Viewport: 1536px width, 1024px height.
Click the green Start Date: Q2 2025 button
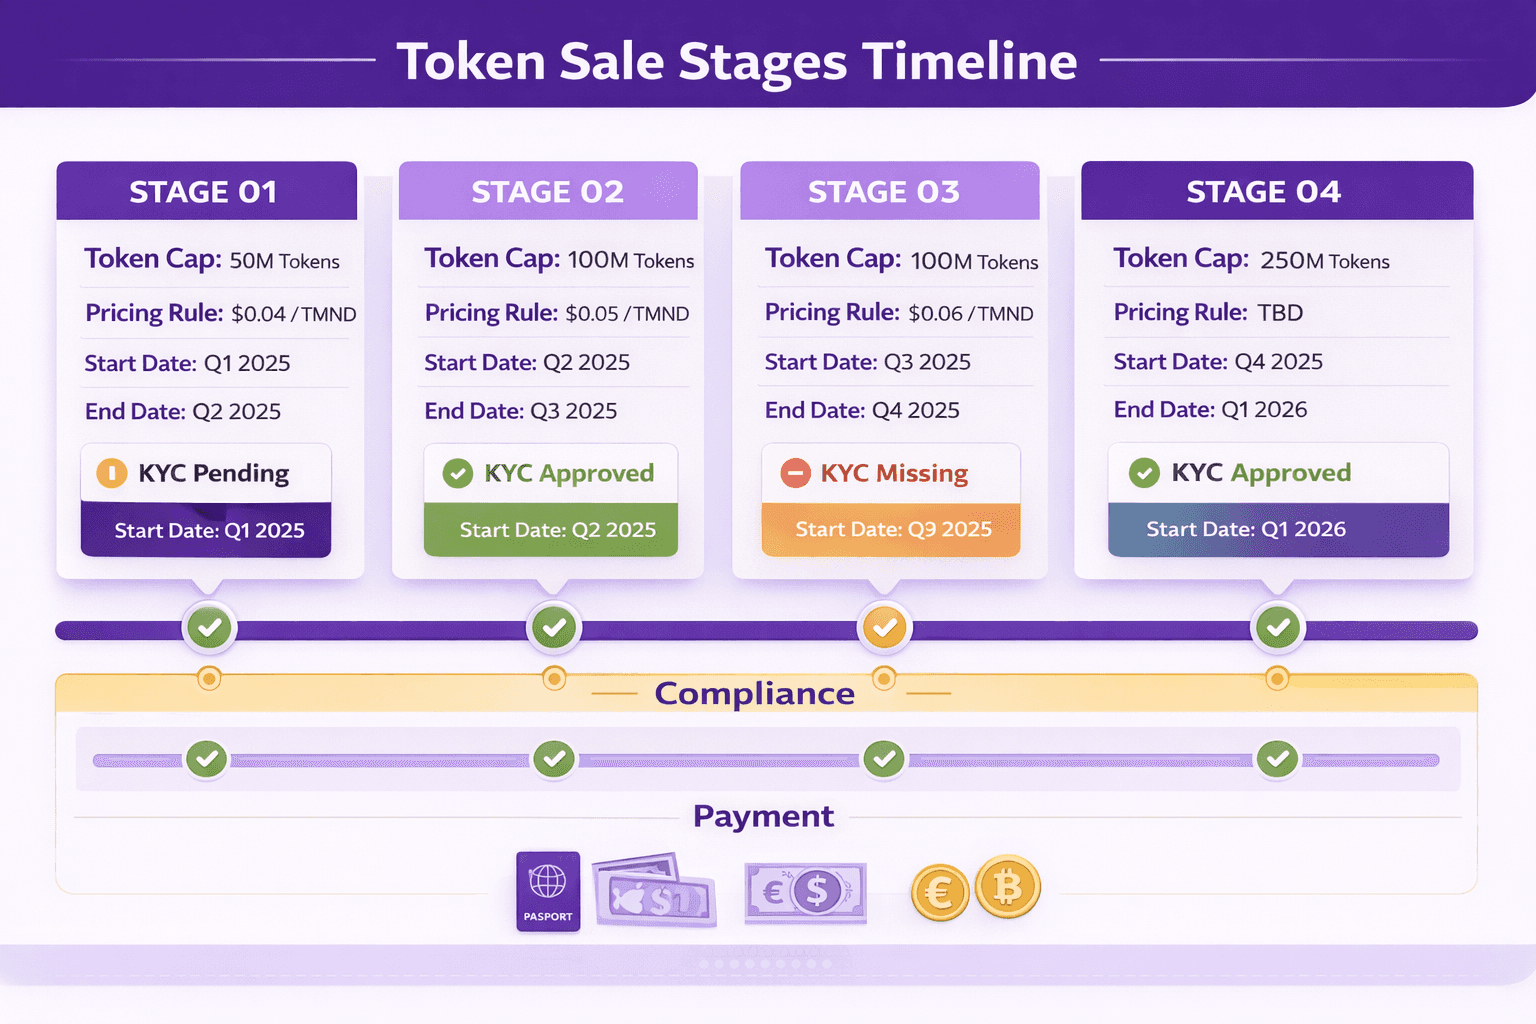click(551, 530)
